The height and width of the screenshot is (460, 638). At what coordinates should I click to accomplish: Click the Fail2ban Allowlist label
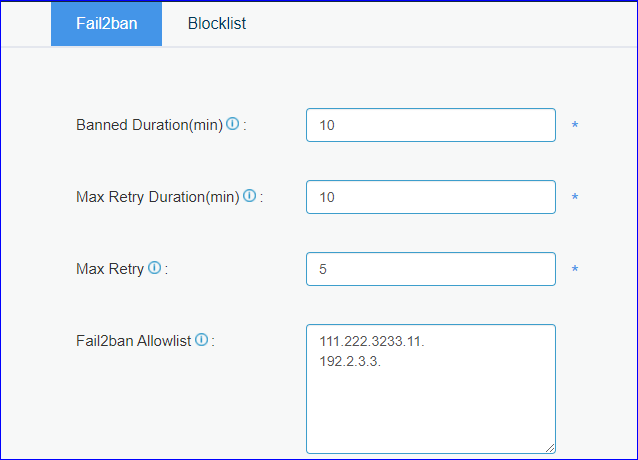click(134, 341)
